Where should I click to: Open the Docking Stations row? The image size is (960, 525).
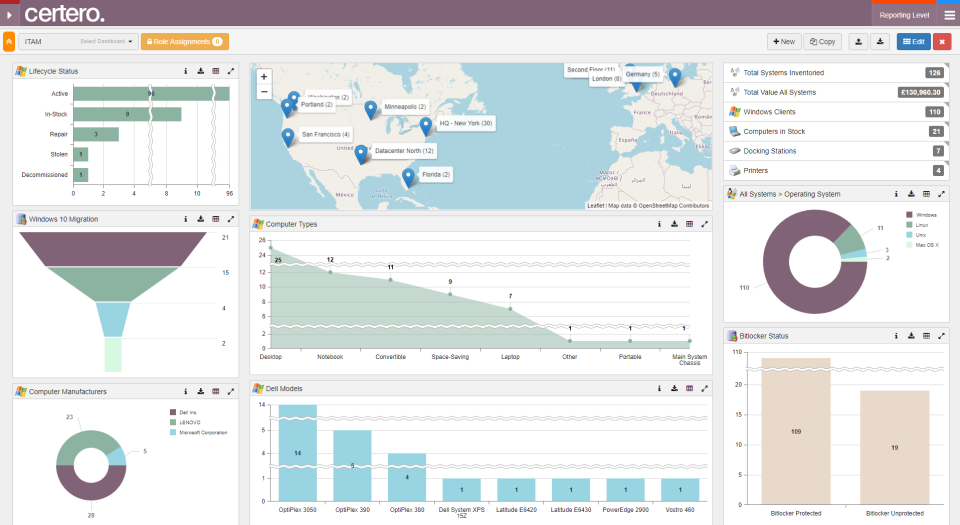[x=836, y=151]
